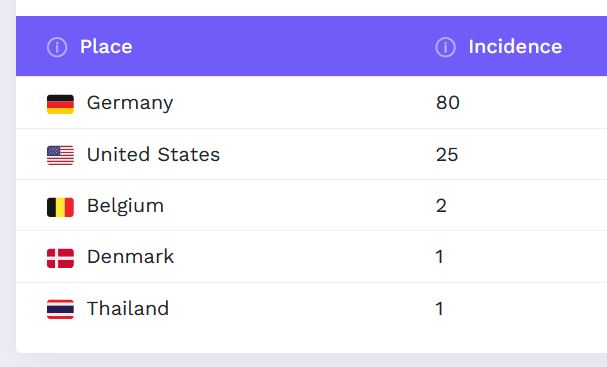Open the United States place link
The image size is (607, 367).
tap(153, 154)
